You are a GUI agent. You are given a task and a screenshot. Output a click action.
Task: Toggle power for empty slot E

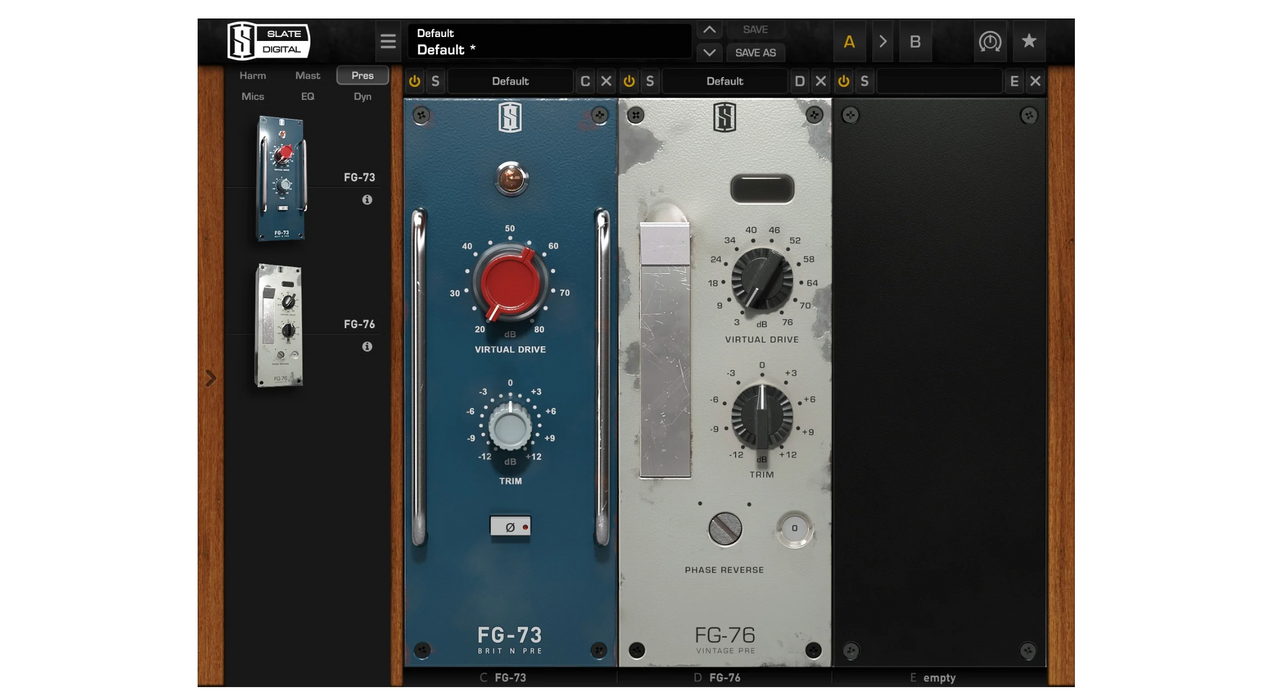844,81
